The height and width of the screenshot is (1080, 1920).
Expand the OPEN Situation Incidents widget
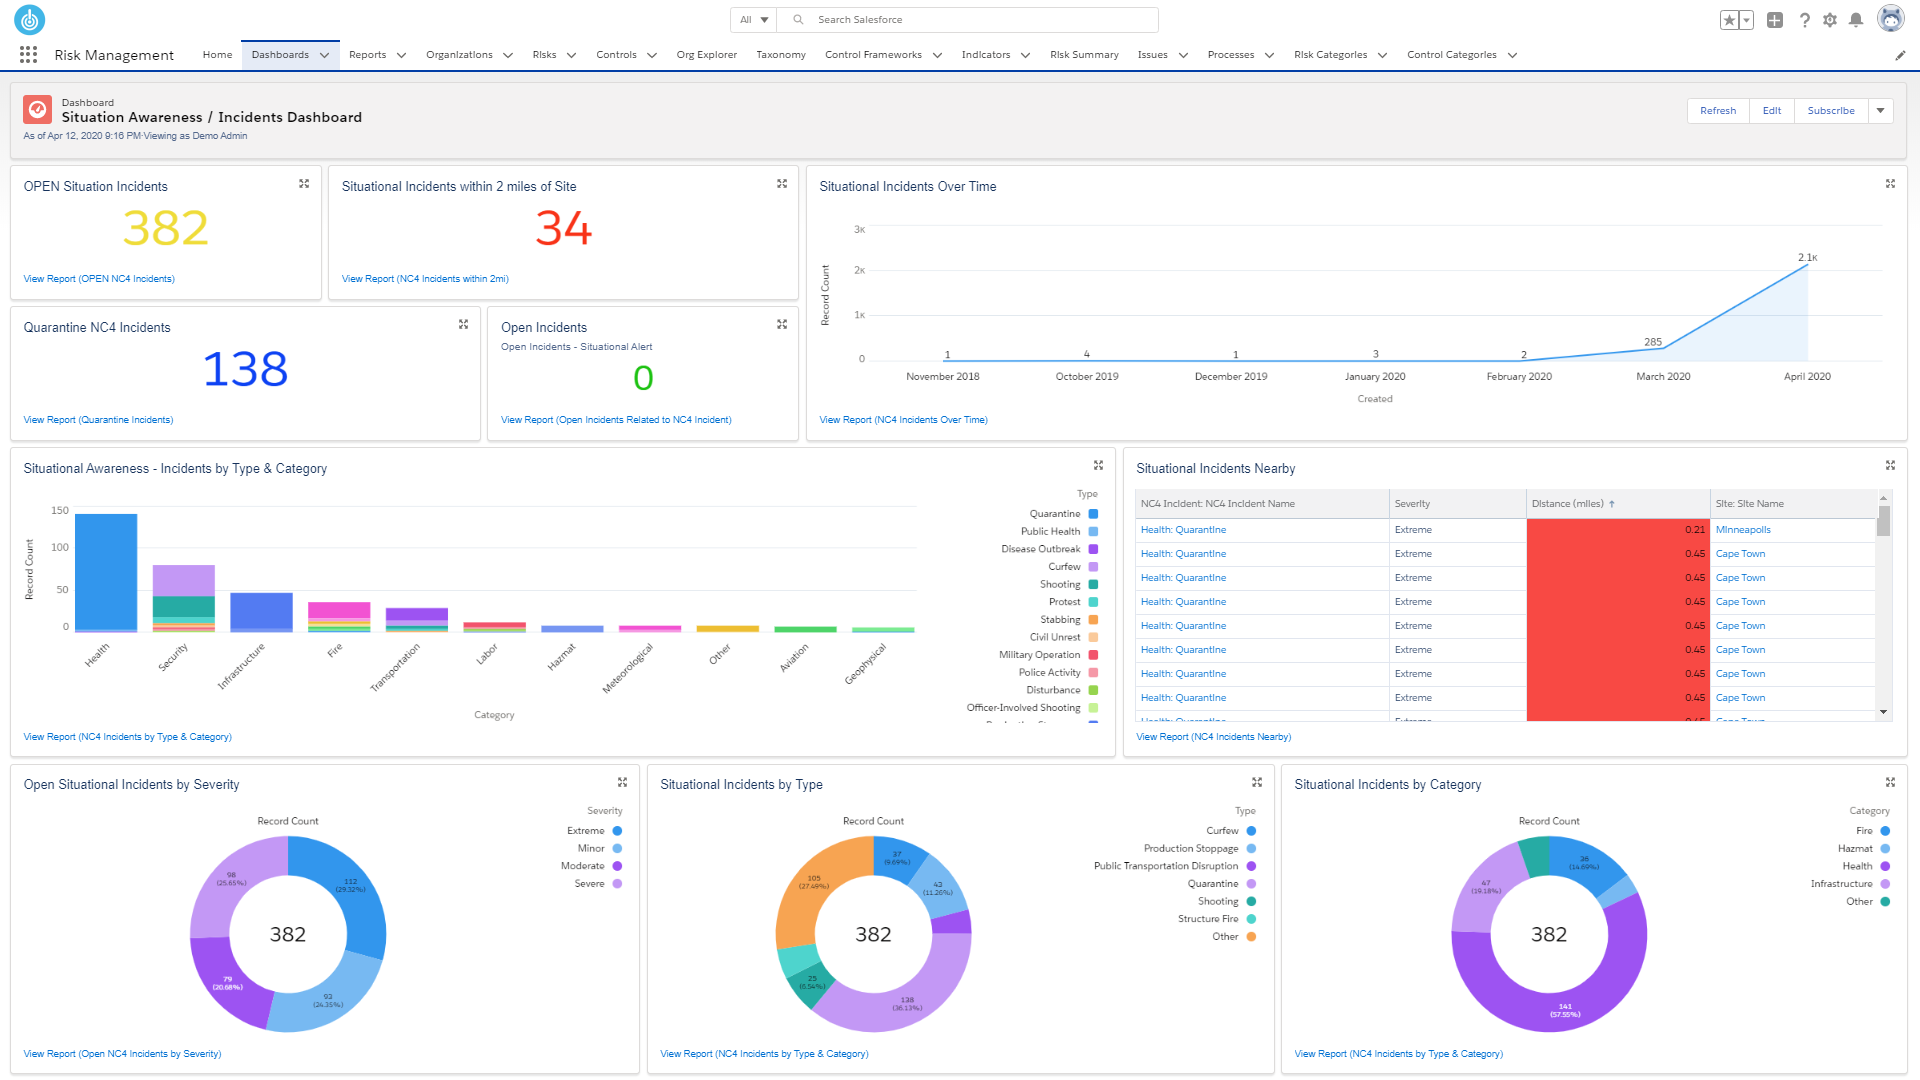coord(303,183)
